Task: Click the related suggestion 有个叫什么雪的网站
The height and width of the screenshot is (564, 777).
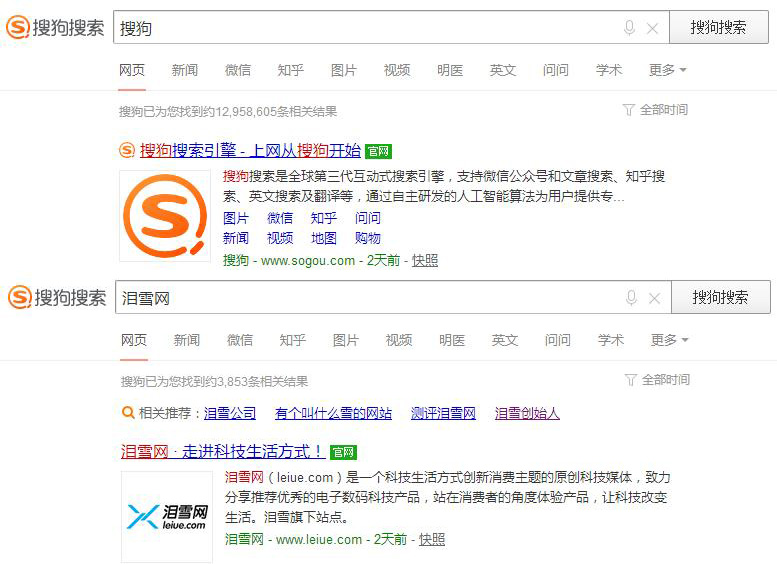Action: coord(333,413)
